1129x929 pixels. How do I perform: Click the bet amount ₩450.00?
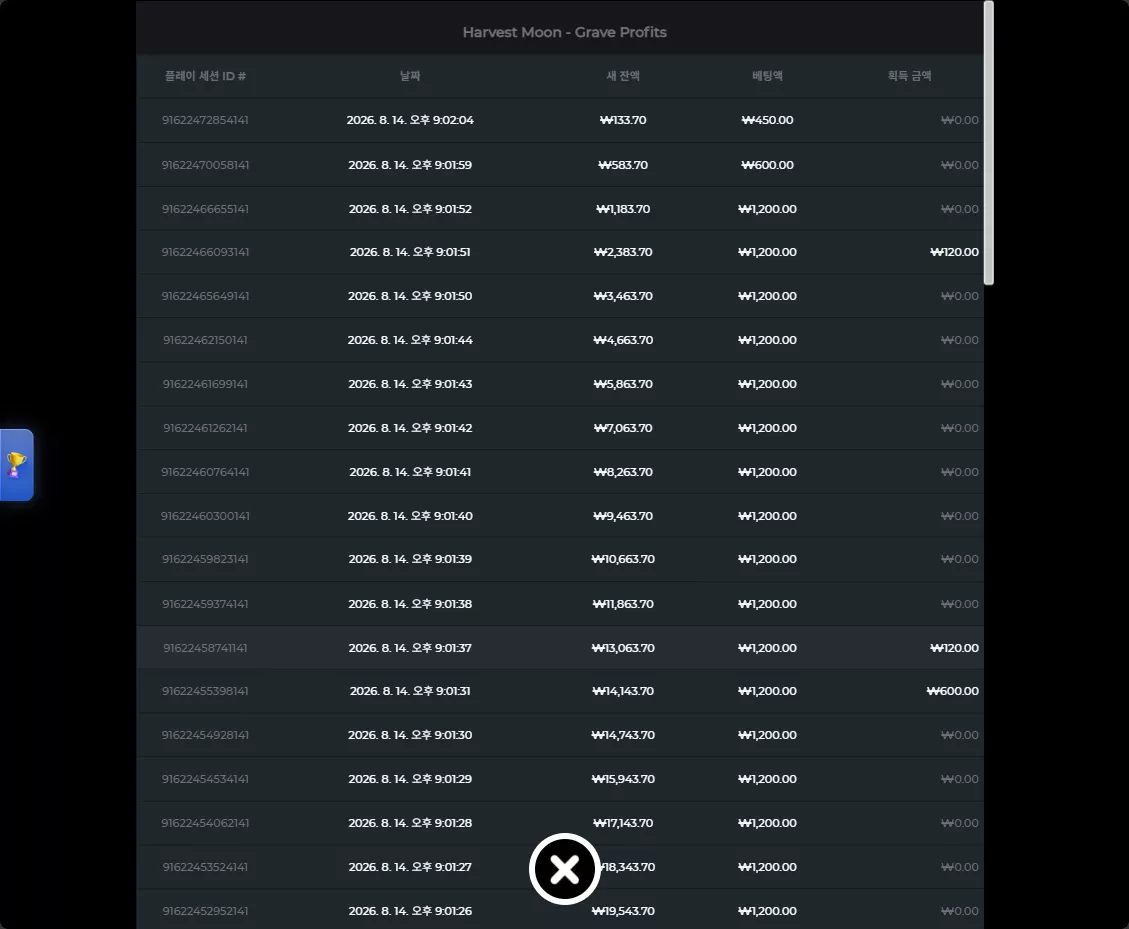[x=768, y=120]
